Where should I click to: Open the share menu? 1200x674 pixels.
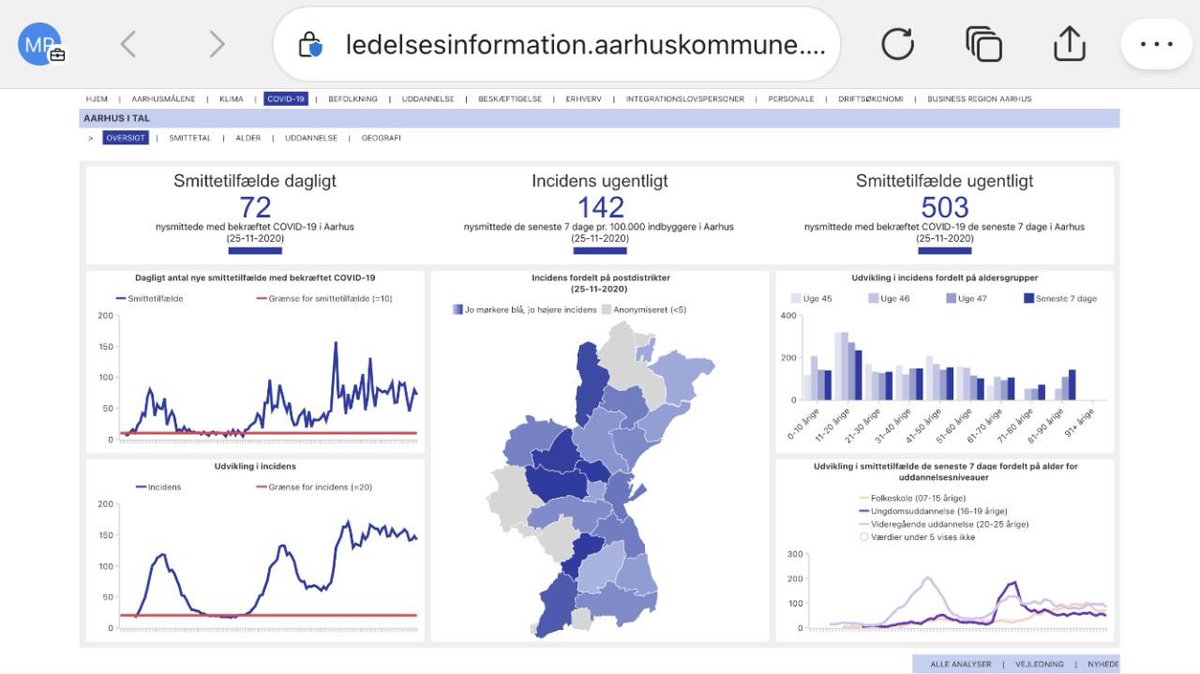[1069, 44]
